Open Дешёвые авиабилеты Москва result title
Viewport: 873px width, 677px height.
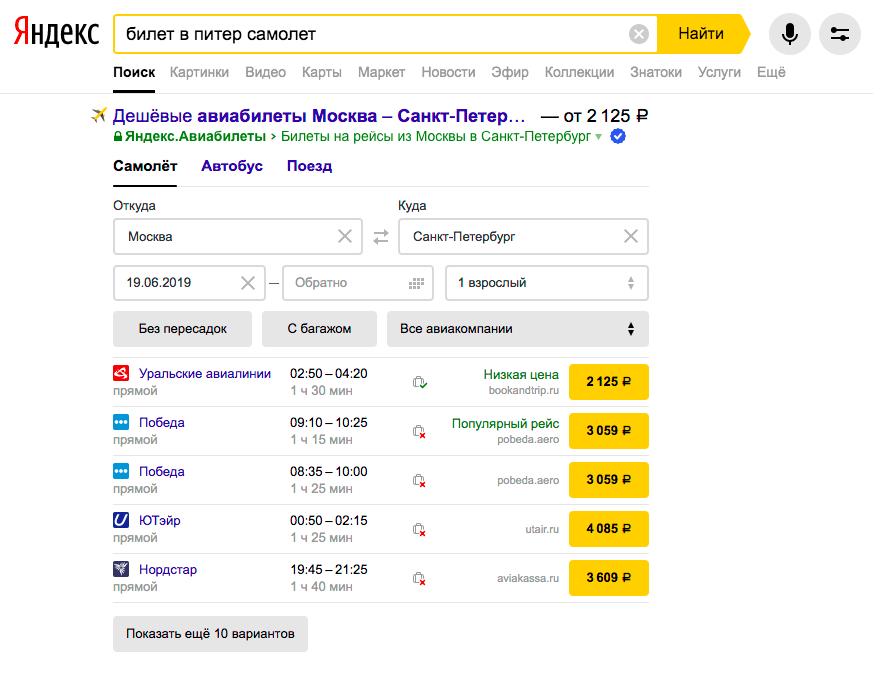point(319,115)
